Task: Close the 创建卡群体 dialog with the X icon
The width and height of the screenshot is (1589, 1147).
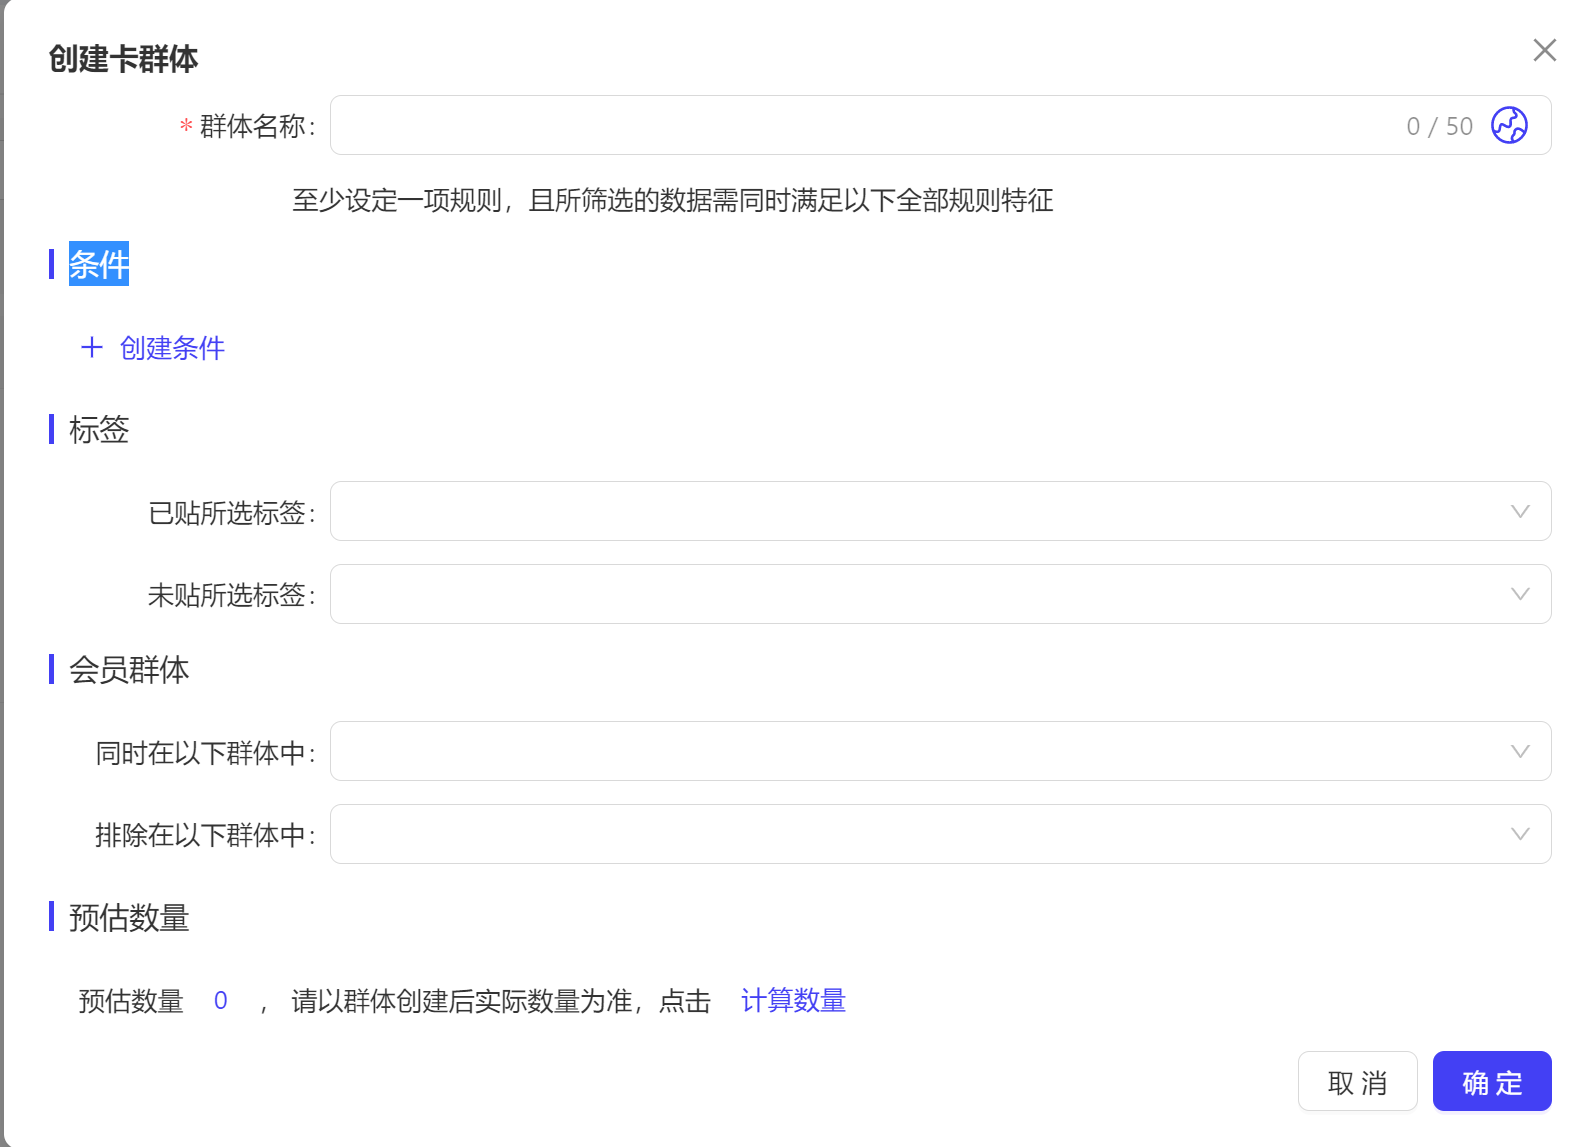Action: click(x=1544, y=50)
